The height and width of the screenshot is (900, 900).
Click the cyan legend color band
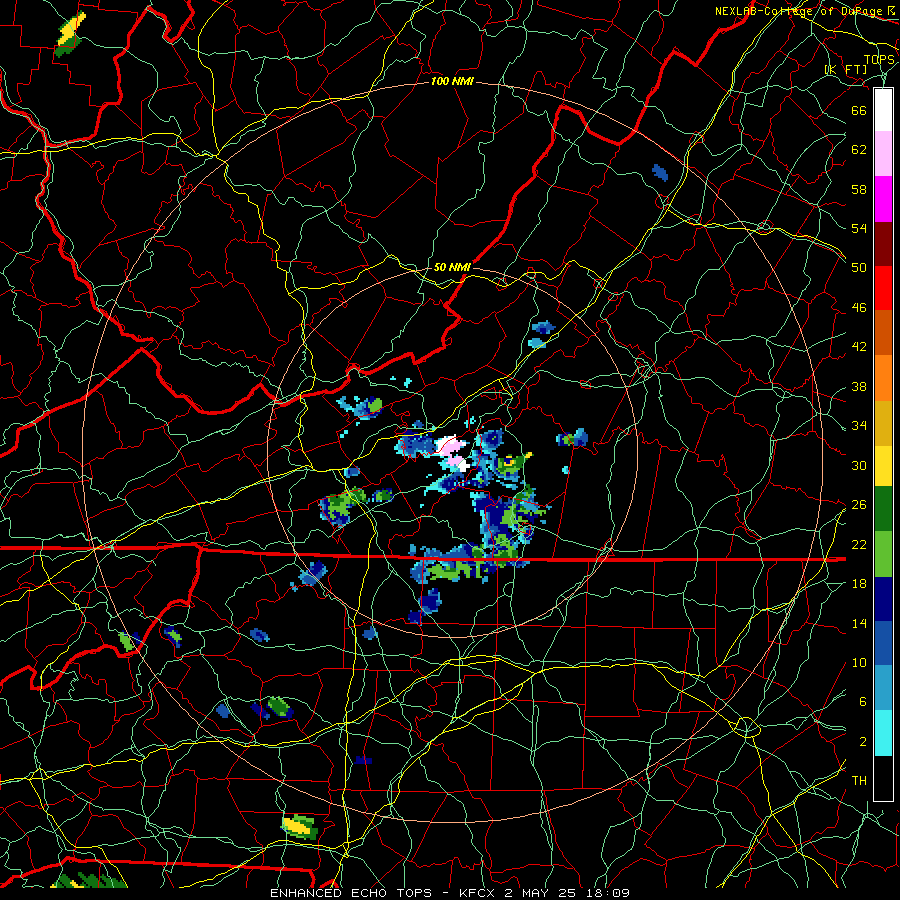pyautogui.click(x=883, y=733)
